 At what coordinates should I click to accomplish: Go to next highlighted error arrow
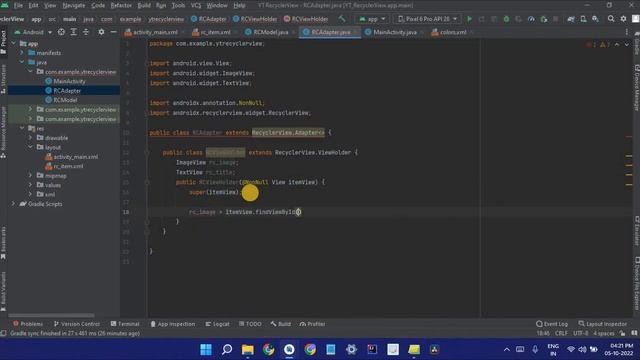tap(627, 44)
